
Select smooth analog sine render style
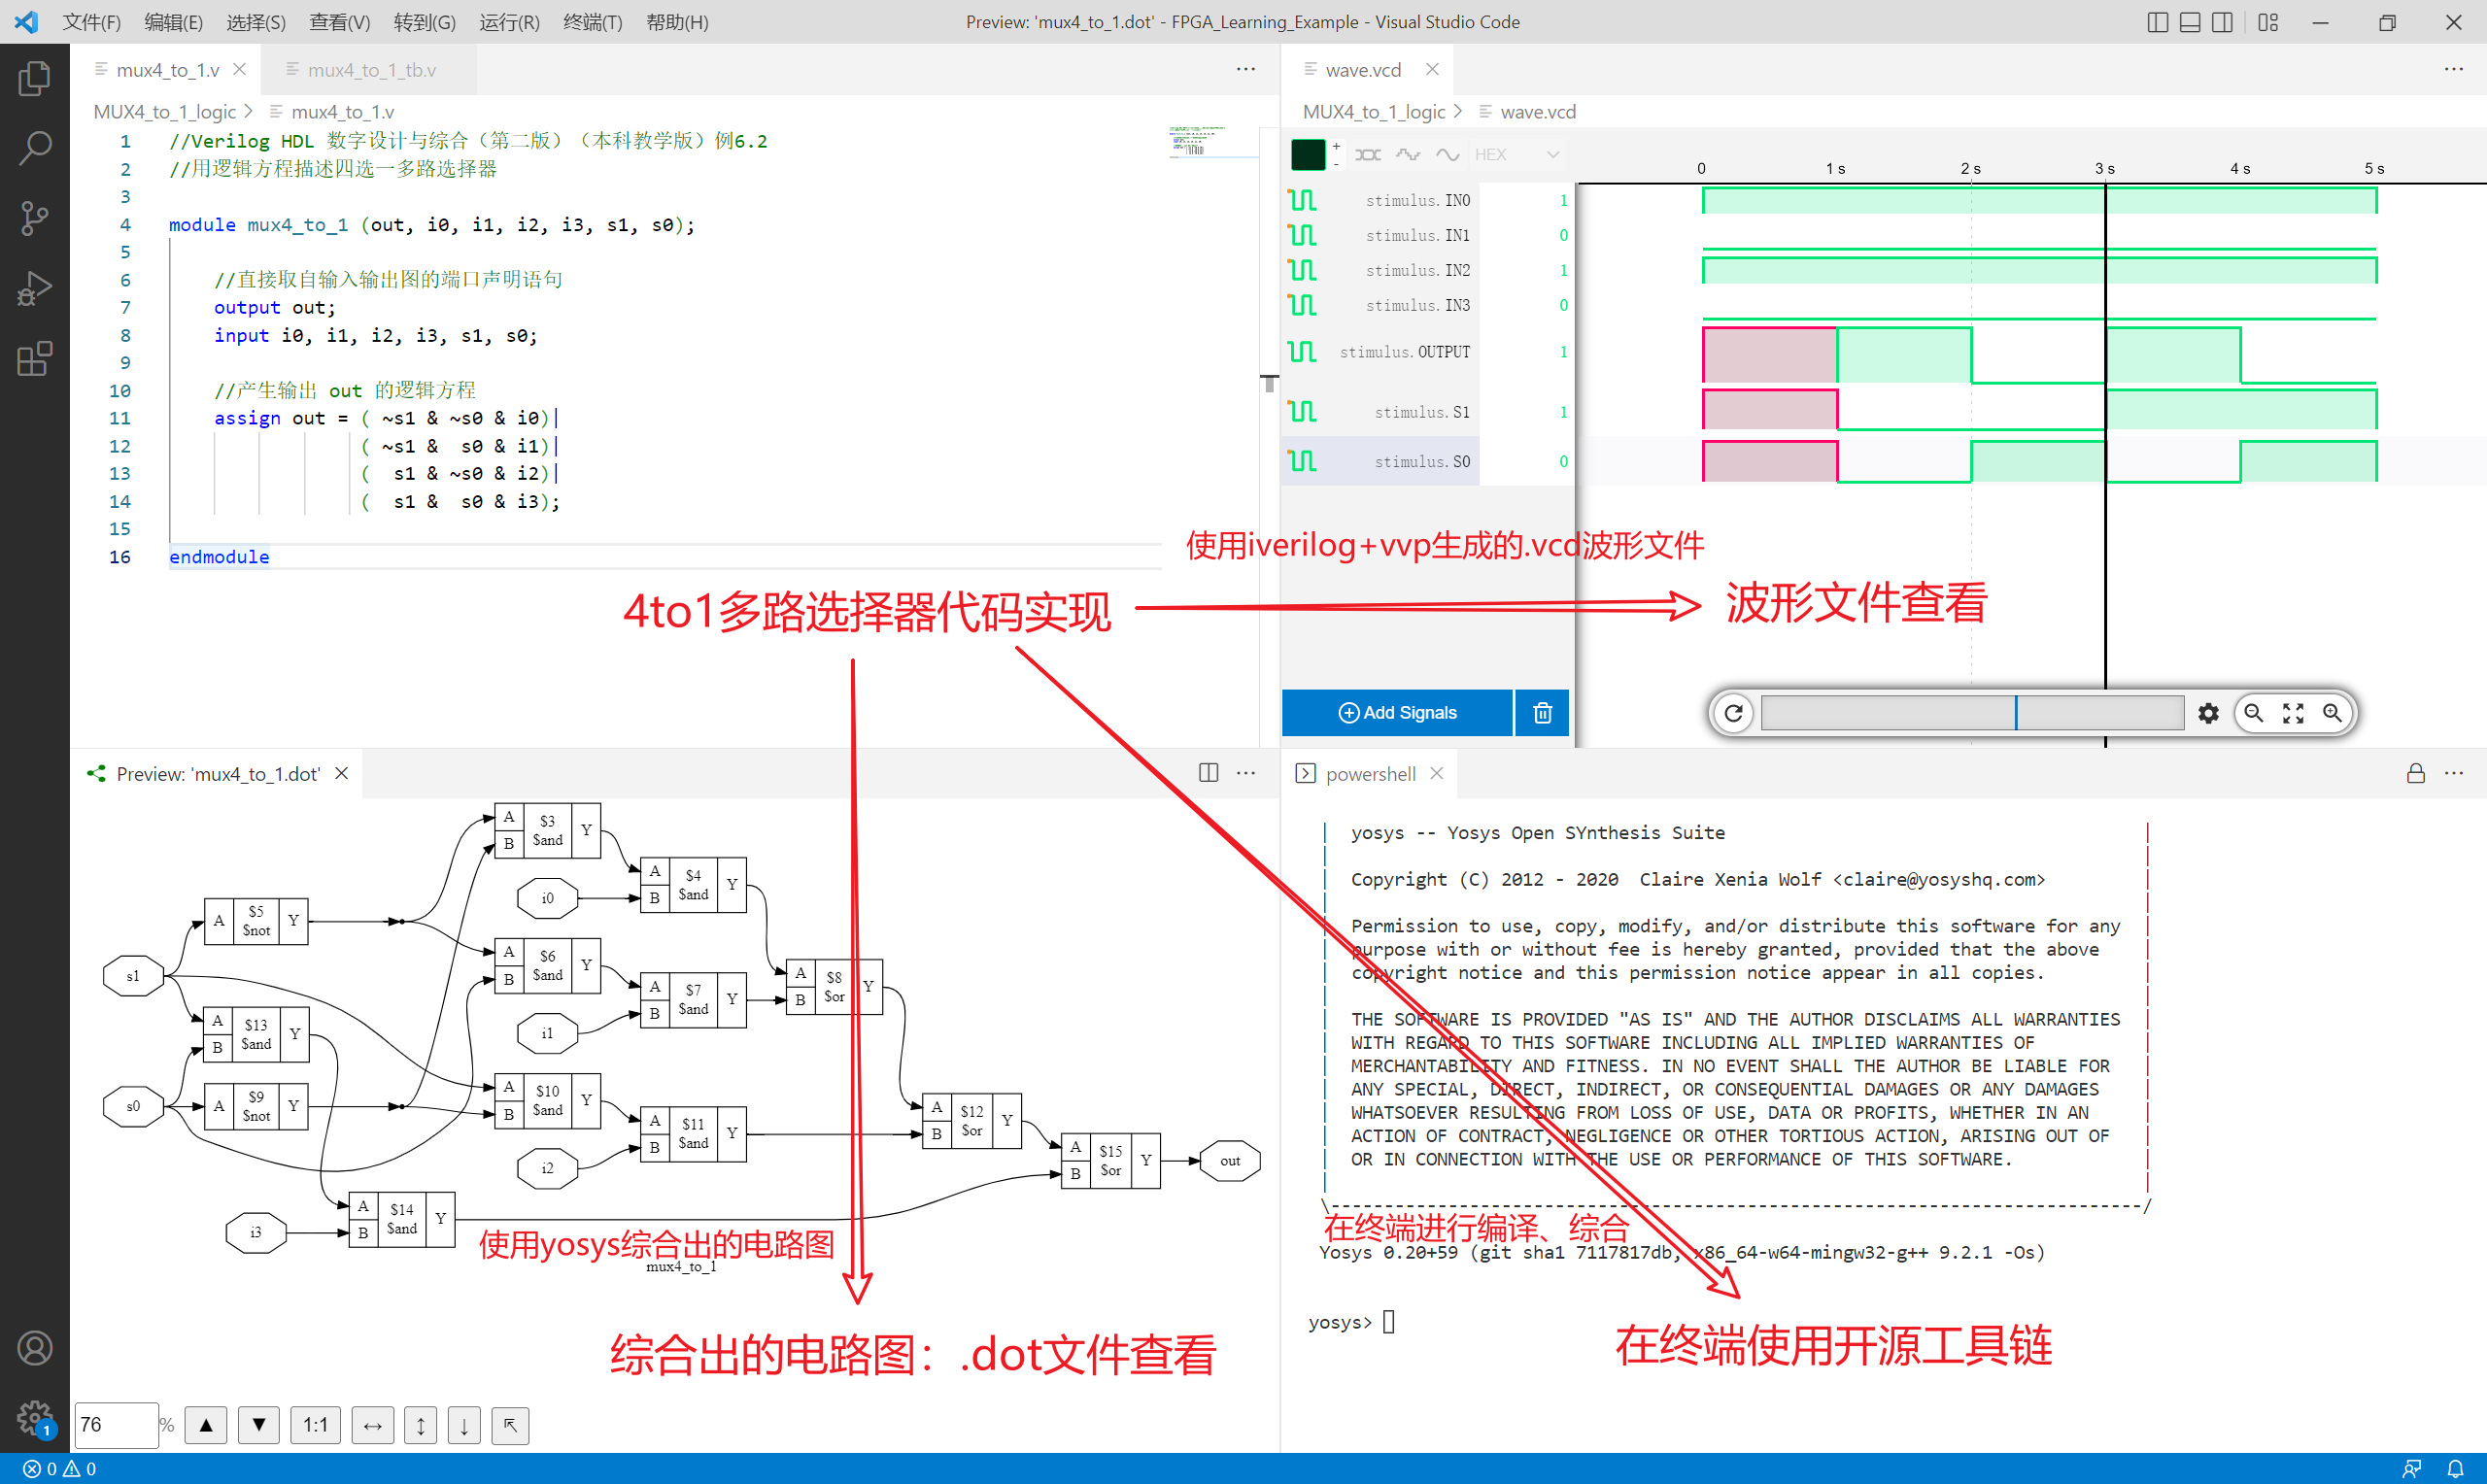[1447, 154]
